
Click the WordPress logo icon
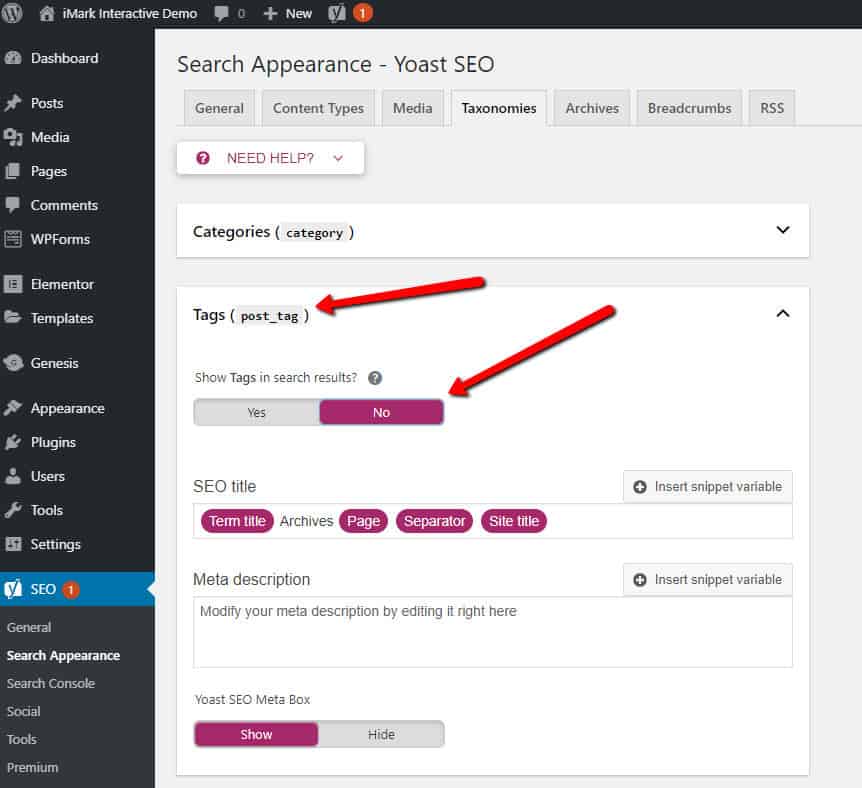click(x=12, y=13)
